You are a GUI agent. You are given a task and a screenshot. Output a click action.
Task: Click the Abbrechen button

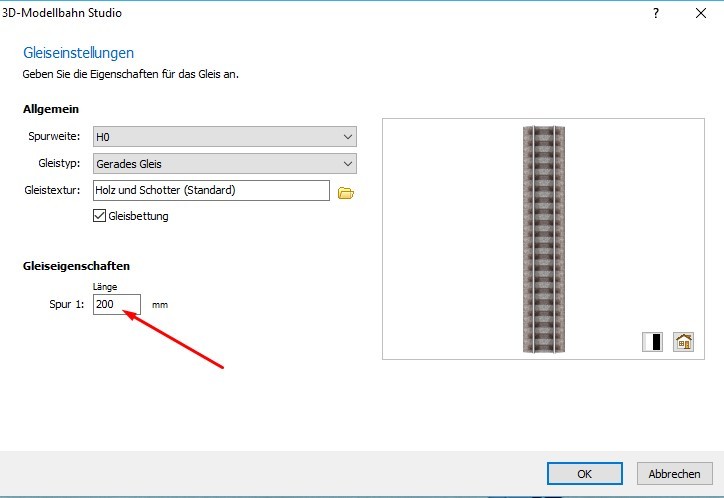click(x=674, y=474)
